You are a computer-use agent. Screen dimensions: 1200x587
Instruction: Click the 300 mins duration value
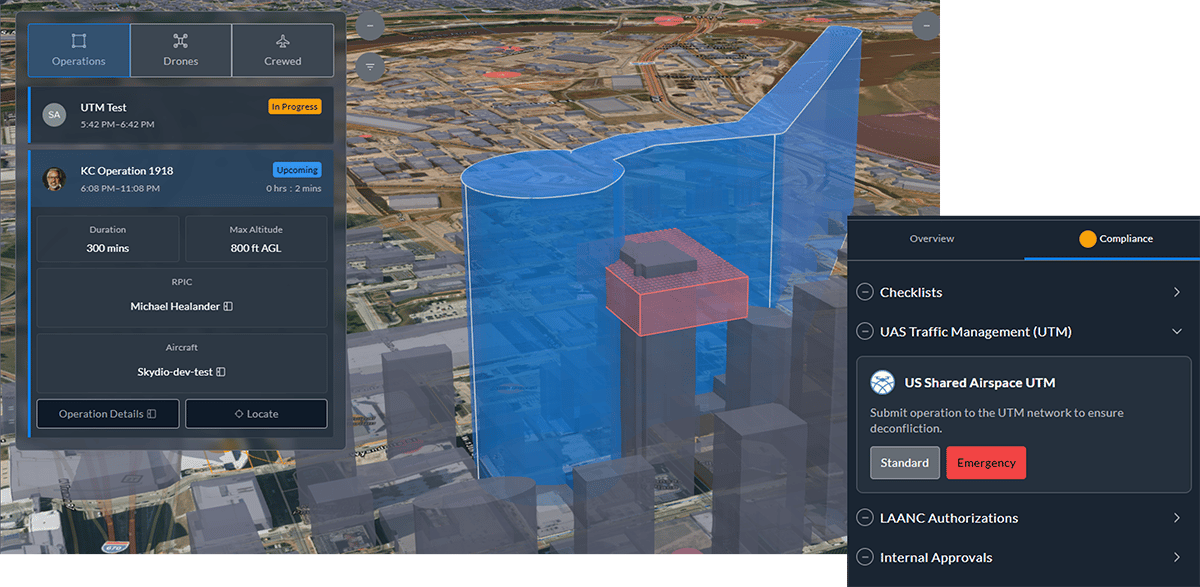[108, 248]
